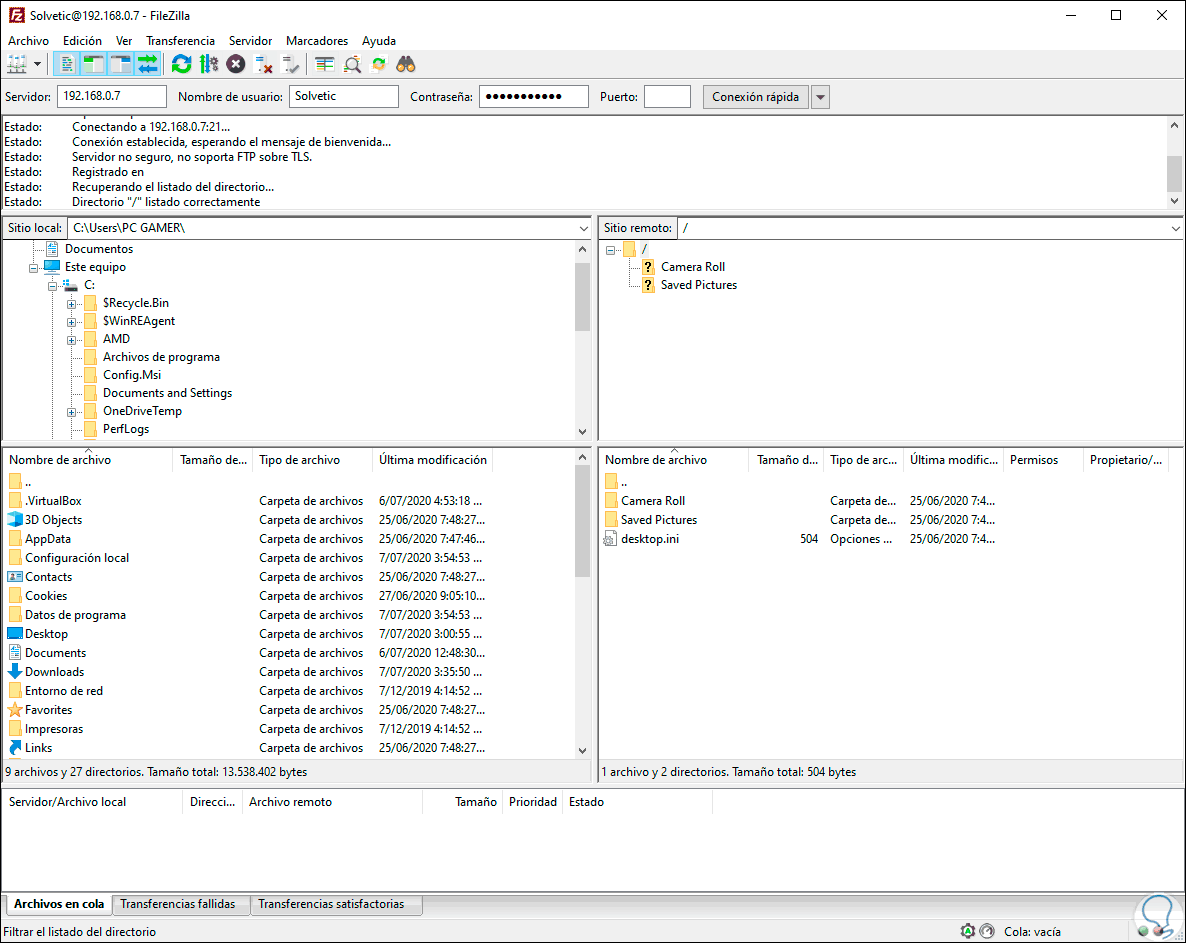Sort local files by Última modificación

click(433, 460)
